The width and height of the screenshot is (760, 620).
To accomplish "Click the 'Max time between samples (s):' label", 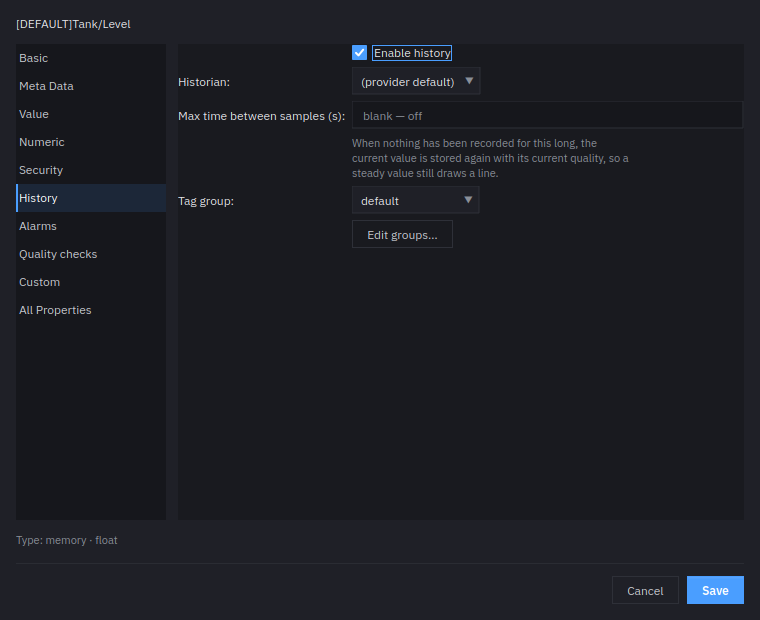I will point(261,116).
